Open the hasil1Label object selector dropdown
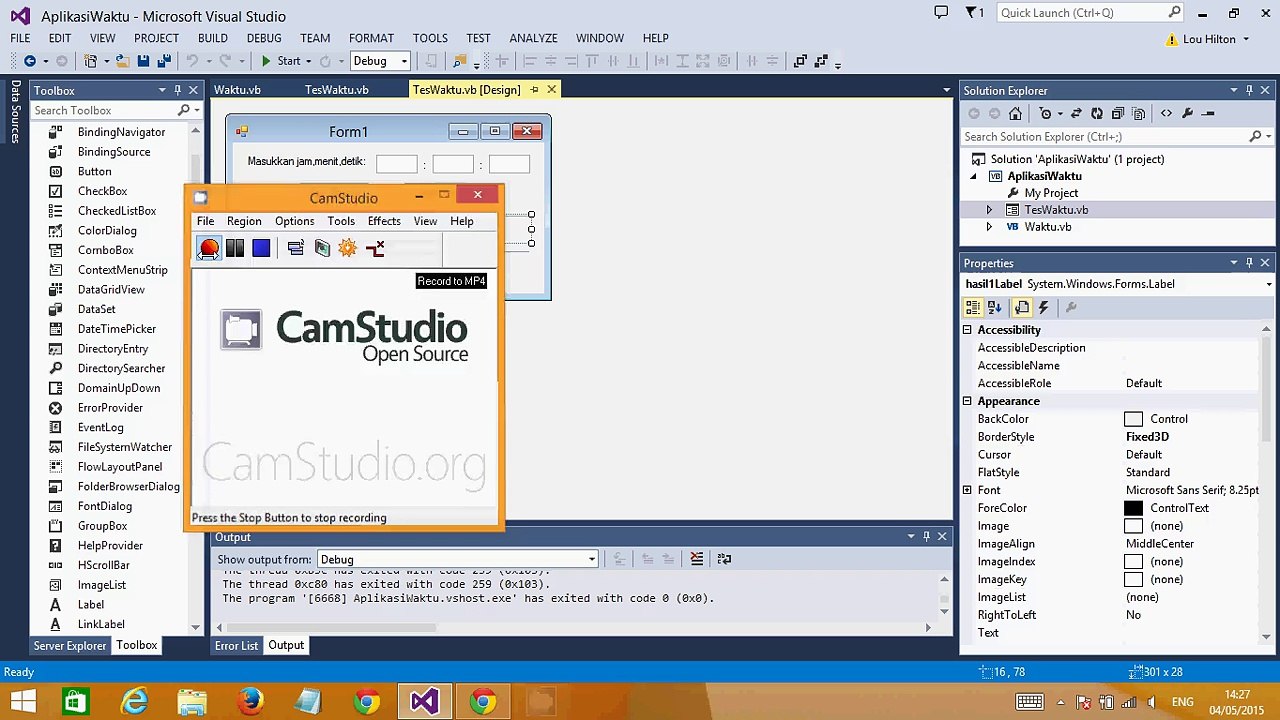Screen dimensions: 1280x720 pos(1268,284)
